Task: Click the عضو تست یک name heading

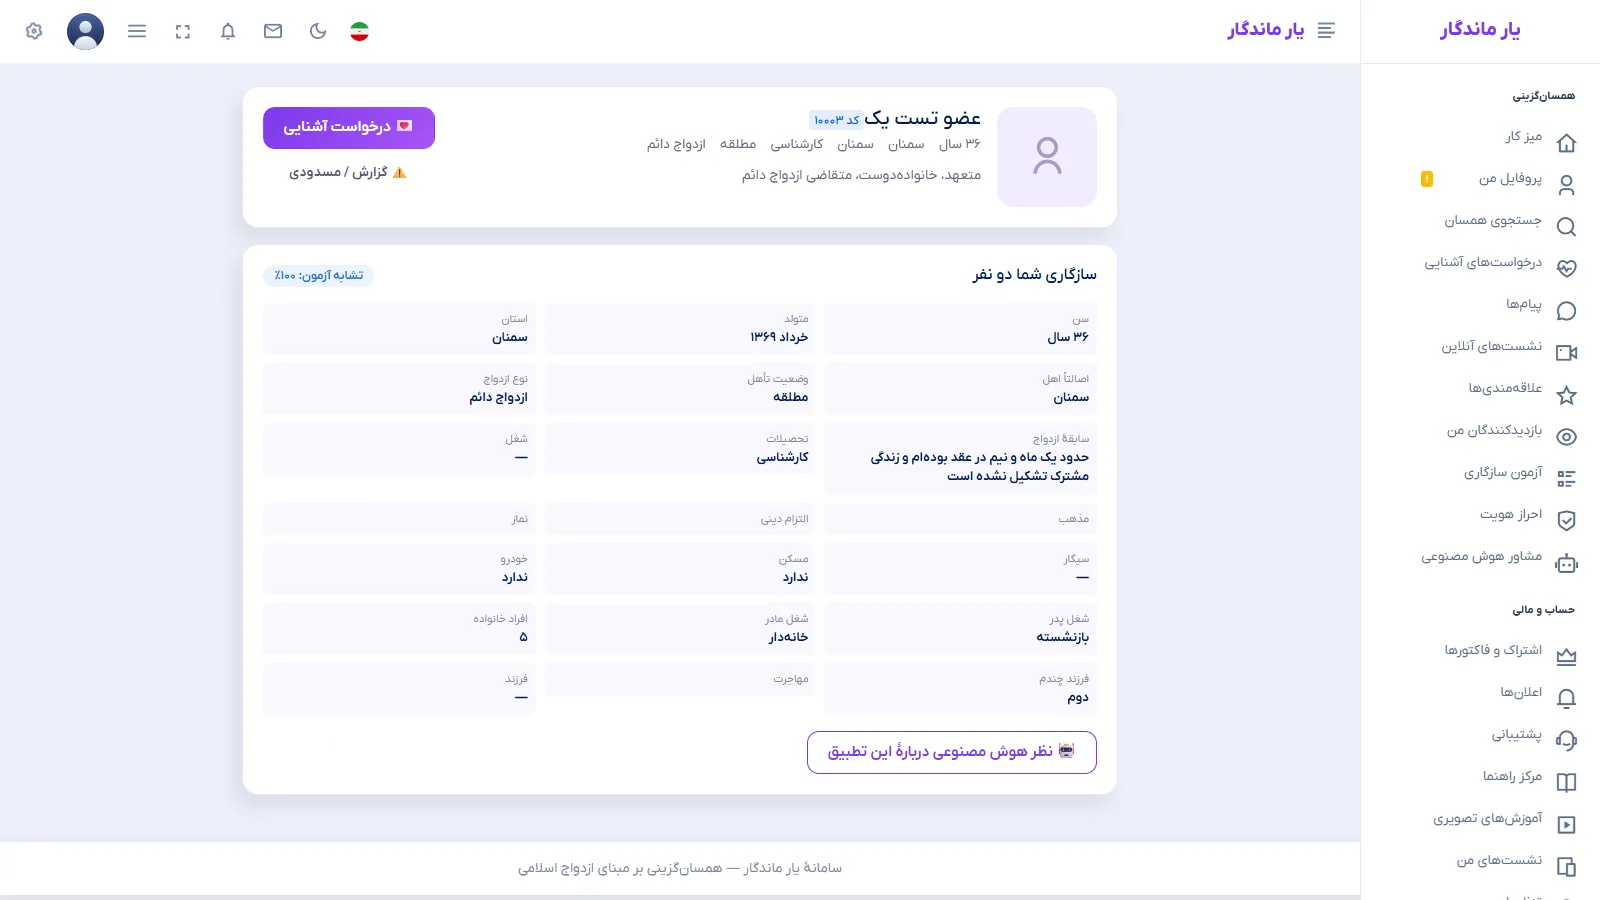Action: 923,119
